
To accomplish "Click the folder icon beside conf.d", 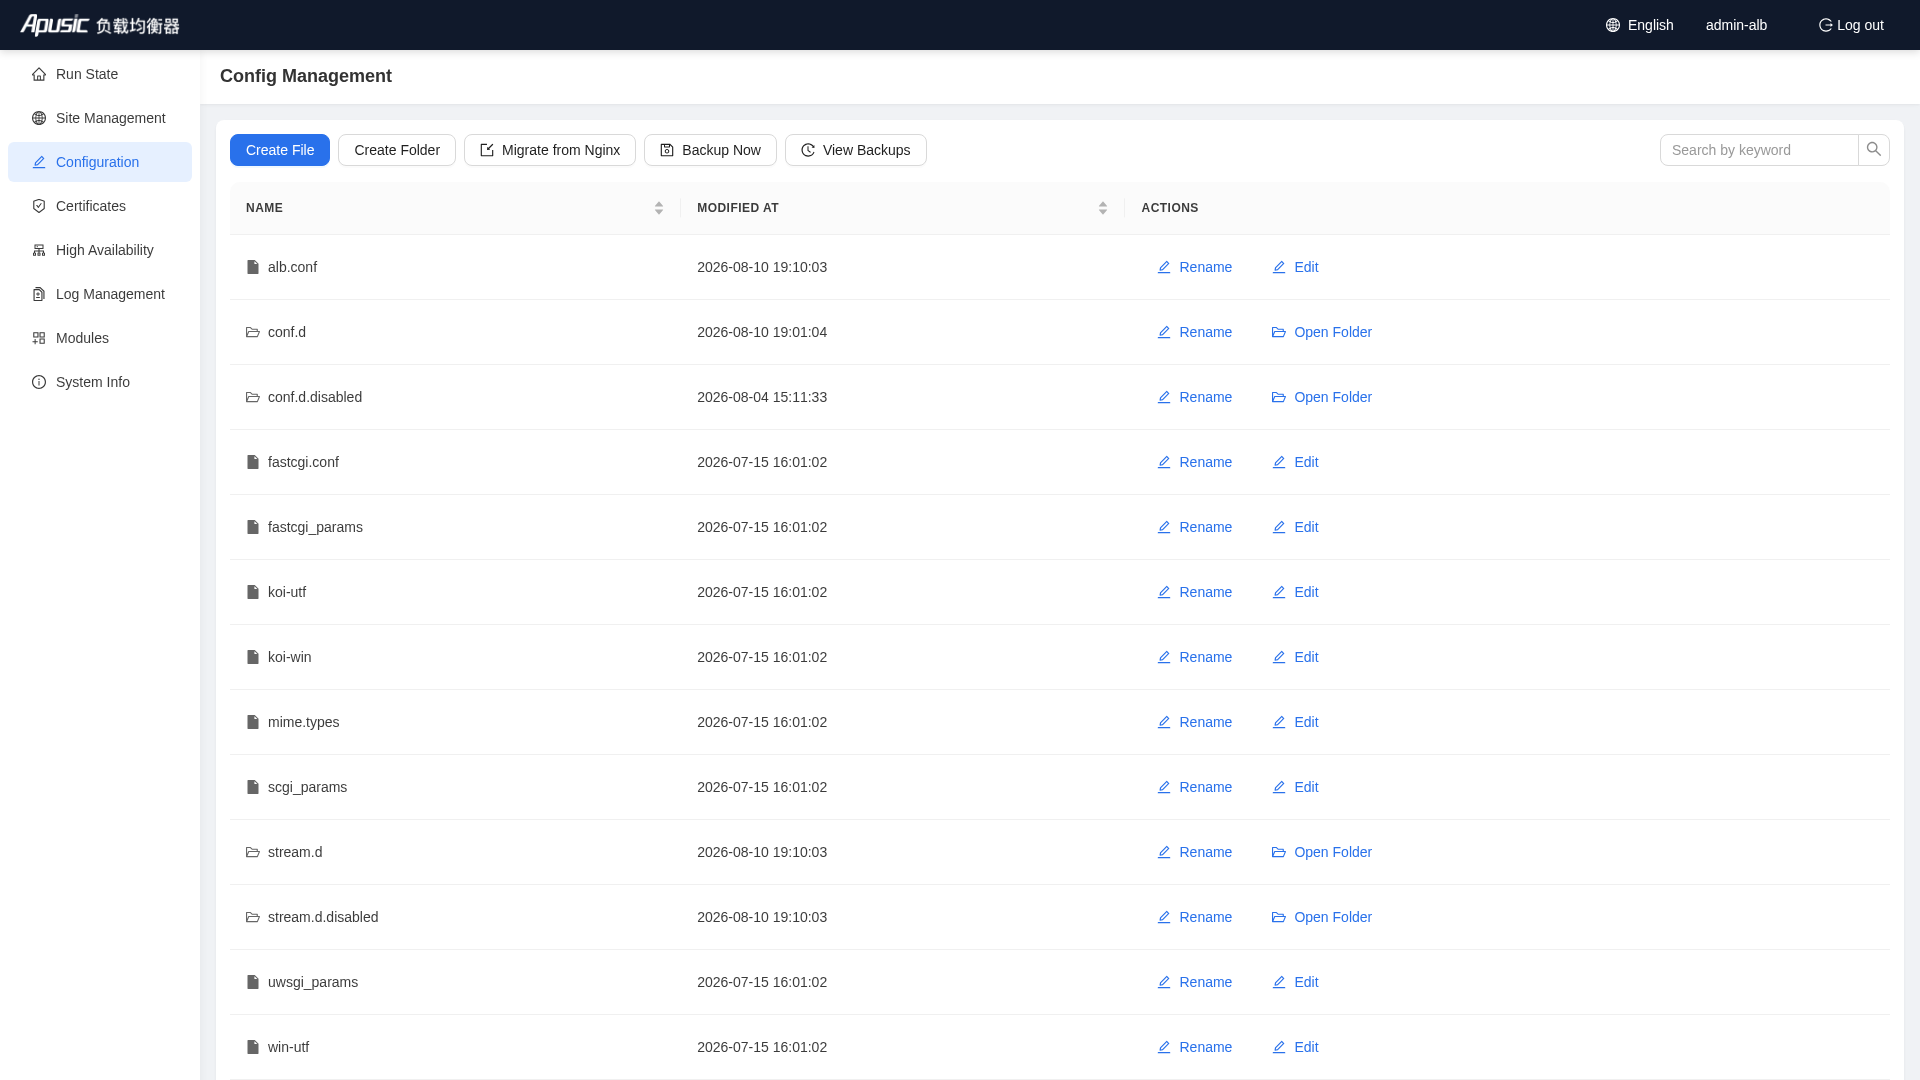I will tap(253, 332).
